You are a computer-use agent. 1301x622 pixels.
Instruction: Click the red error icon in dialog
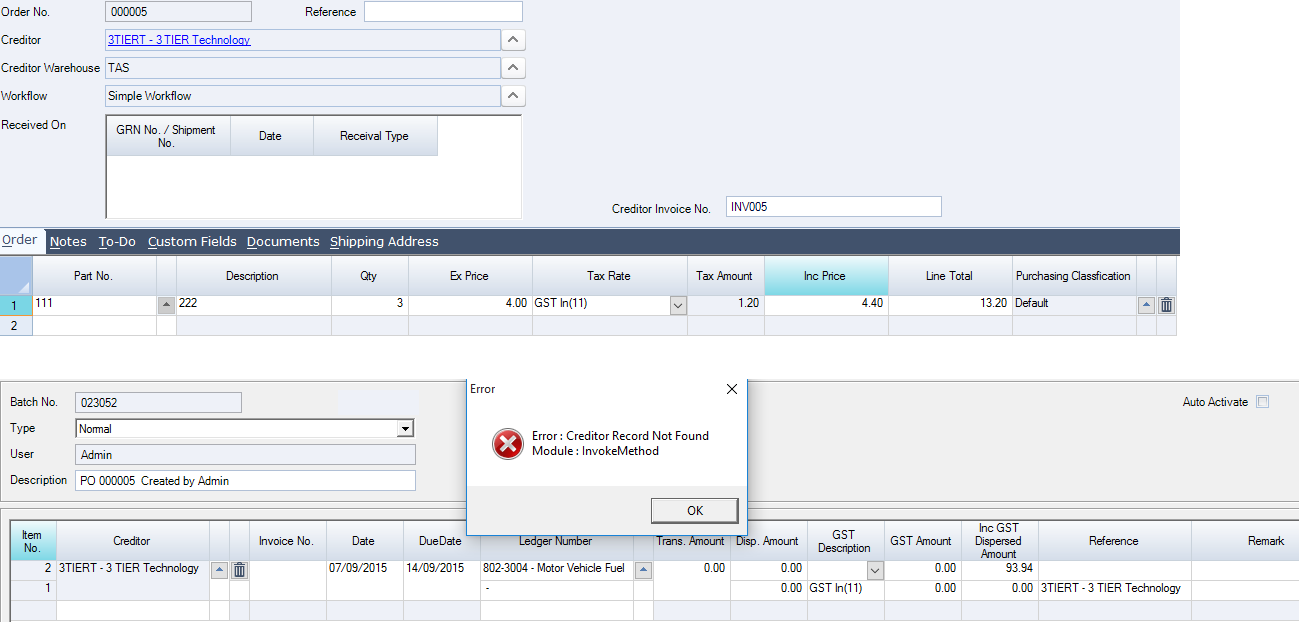[508, 443]
